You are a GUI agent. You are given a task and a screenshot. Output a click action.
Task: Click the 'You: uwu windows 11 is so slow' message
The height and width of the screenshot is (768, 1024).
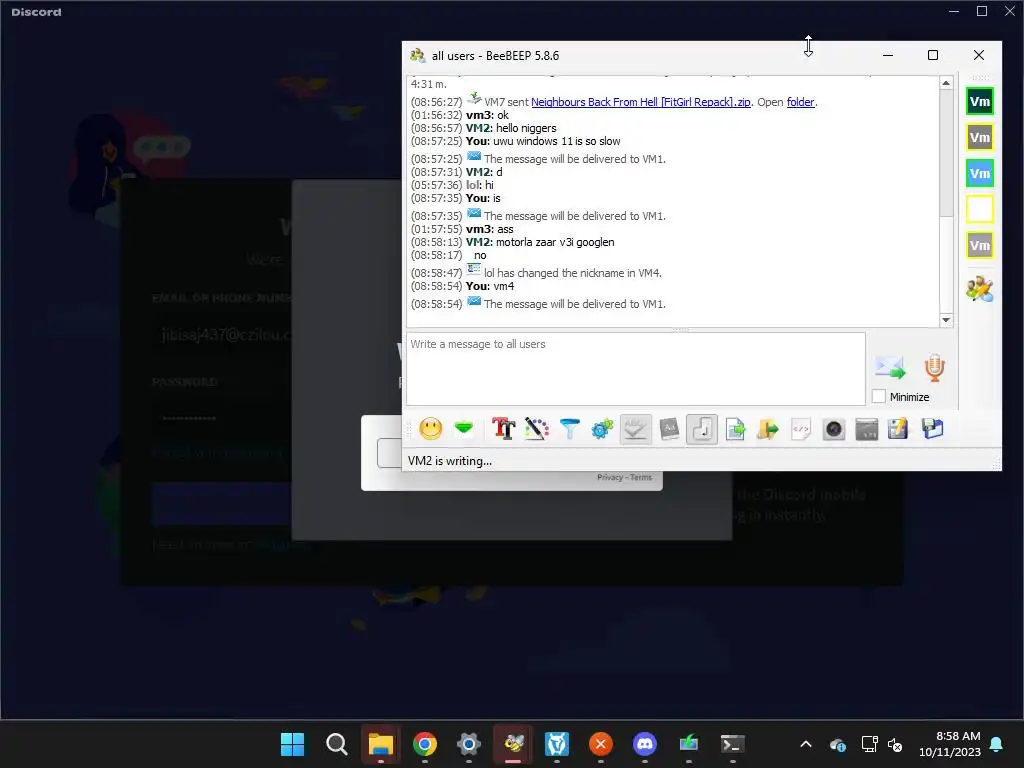(x=515, y=141)
